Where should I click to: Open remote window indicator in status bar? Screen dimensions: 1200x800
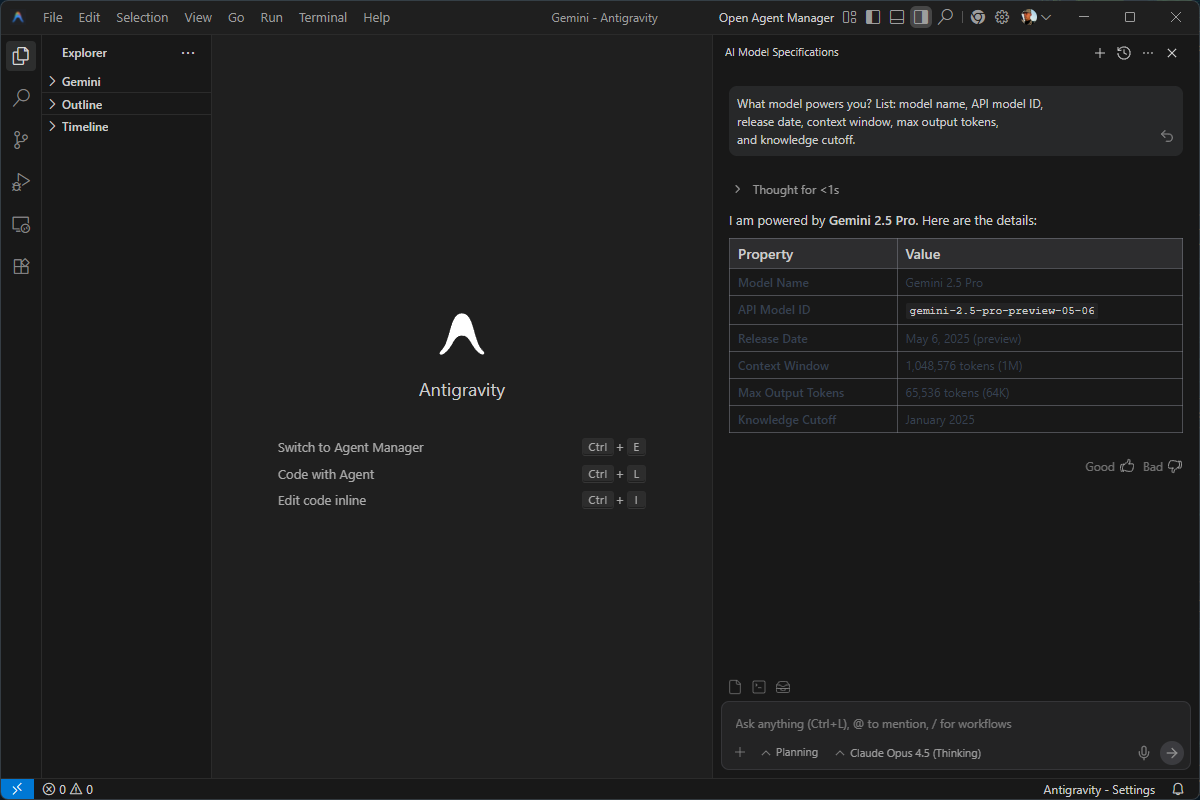(x=17, y=789)
